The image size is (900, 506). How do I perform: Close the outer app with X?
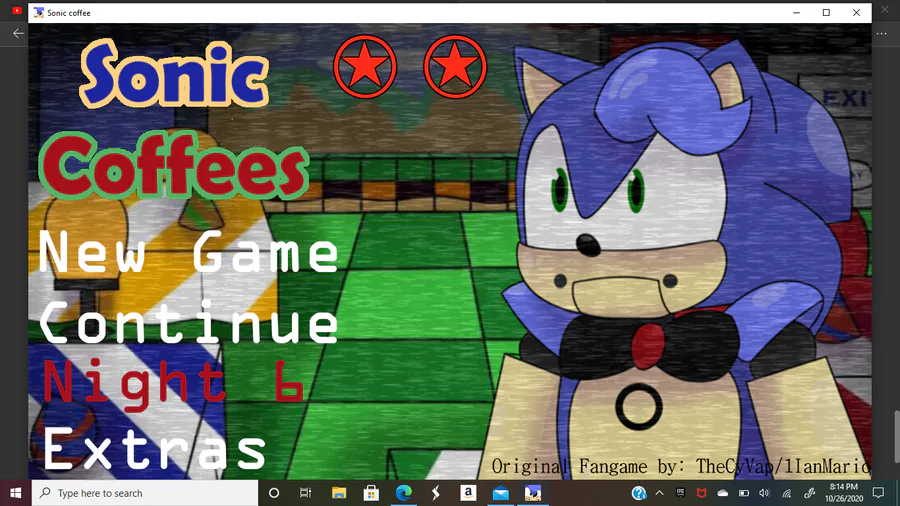click(x=885, y=10)
